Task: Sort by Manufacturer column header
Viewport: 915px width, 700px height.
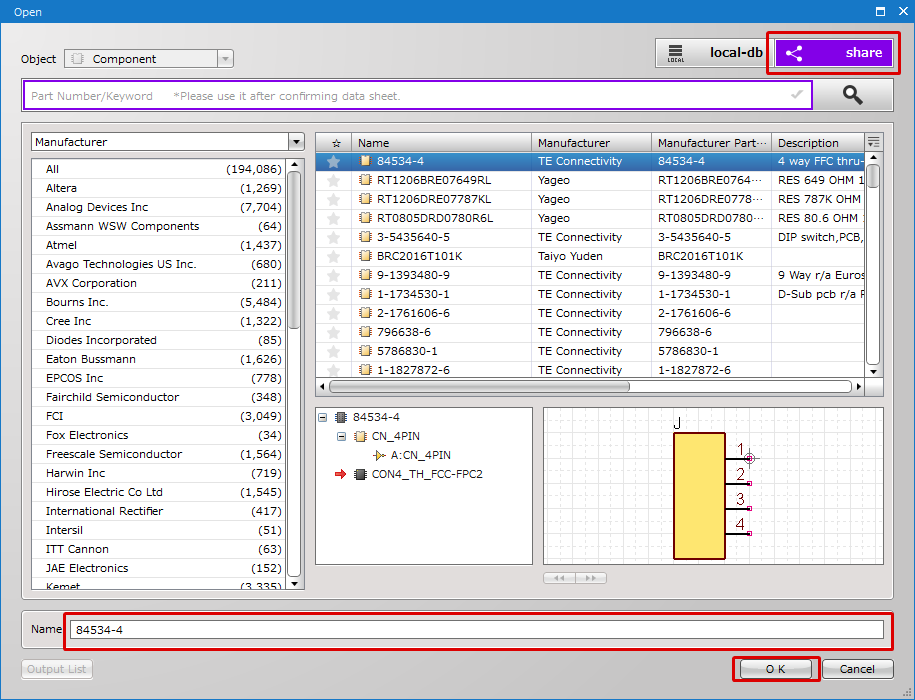Action: pos(592,143)
